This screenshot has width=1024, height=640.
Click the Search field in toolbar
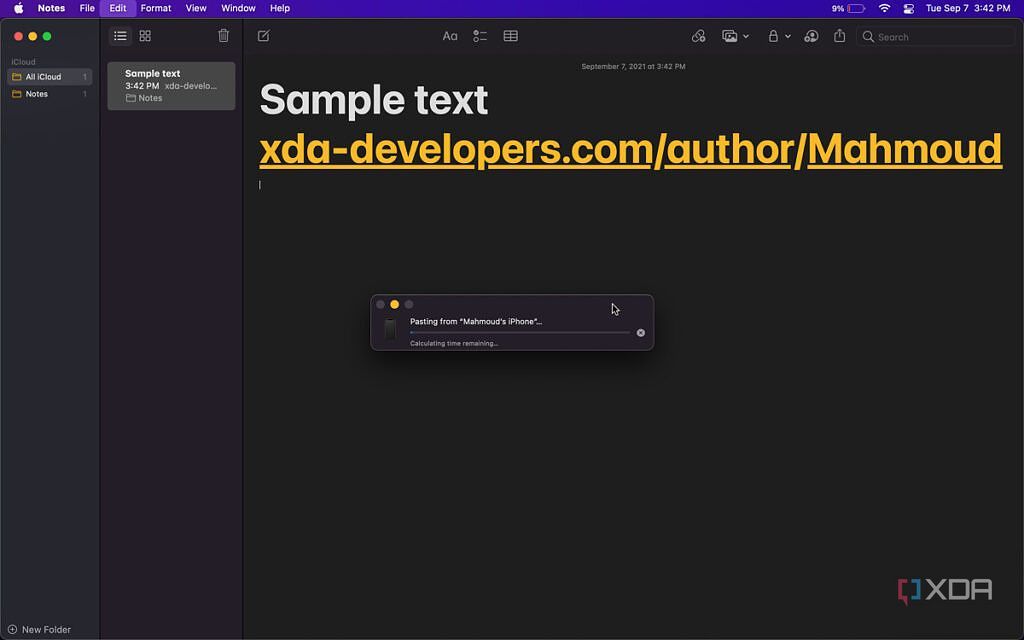tap(940, 37)
